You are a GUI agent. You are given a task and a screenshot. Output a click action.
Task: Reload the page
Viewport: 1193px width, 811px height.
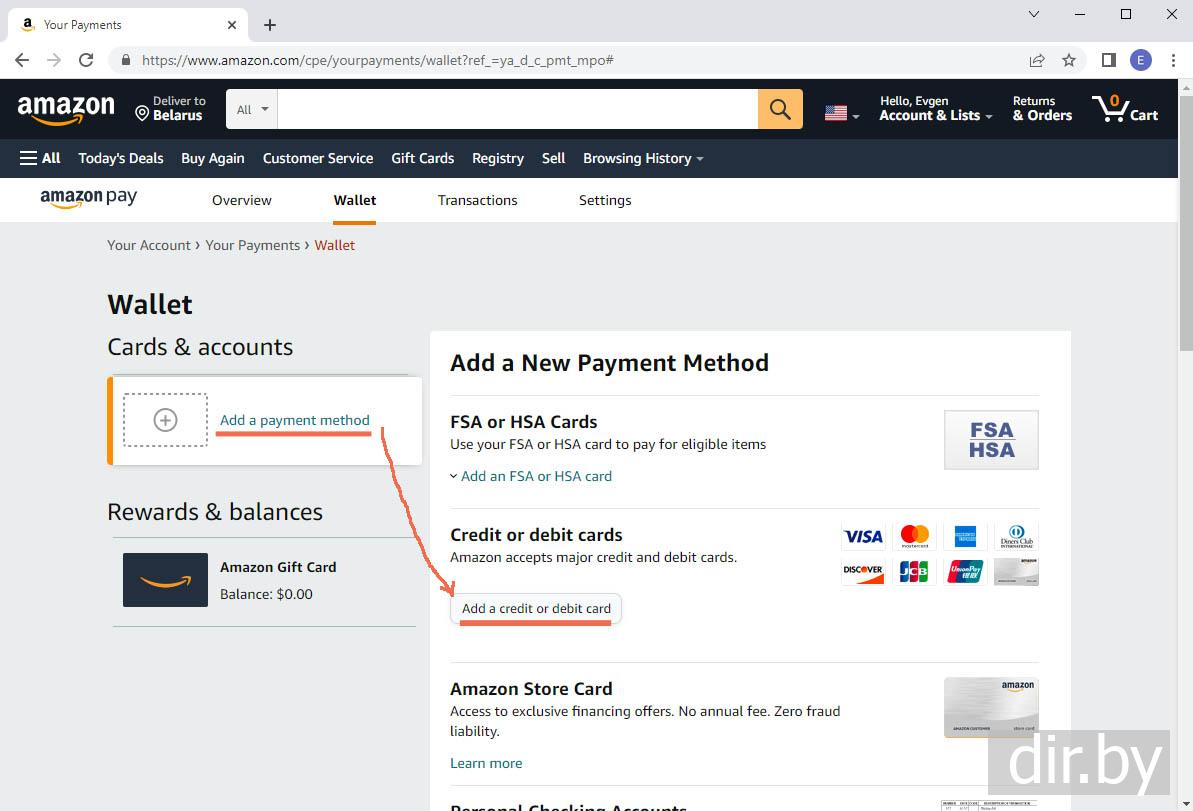pos(86,60)
